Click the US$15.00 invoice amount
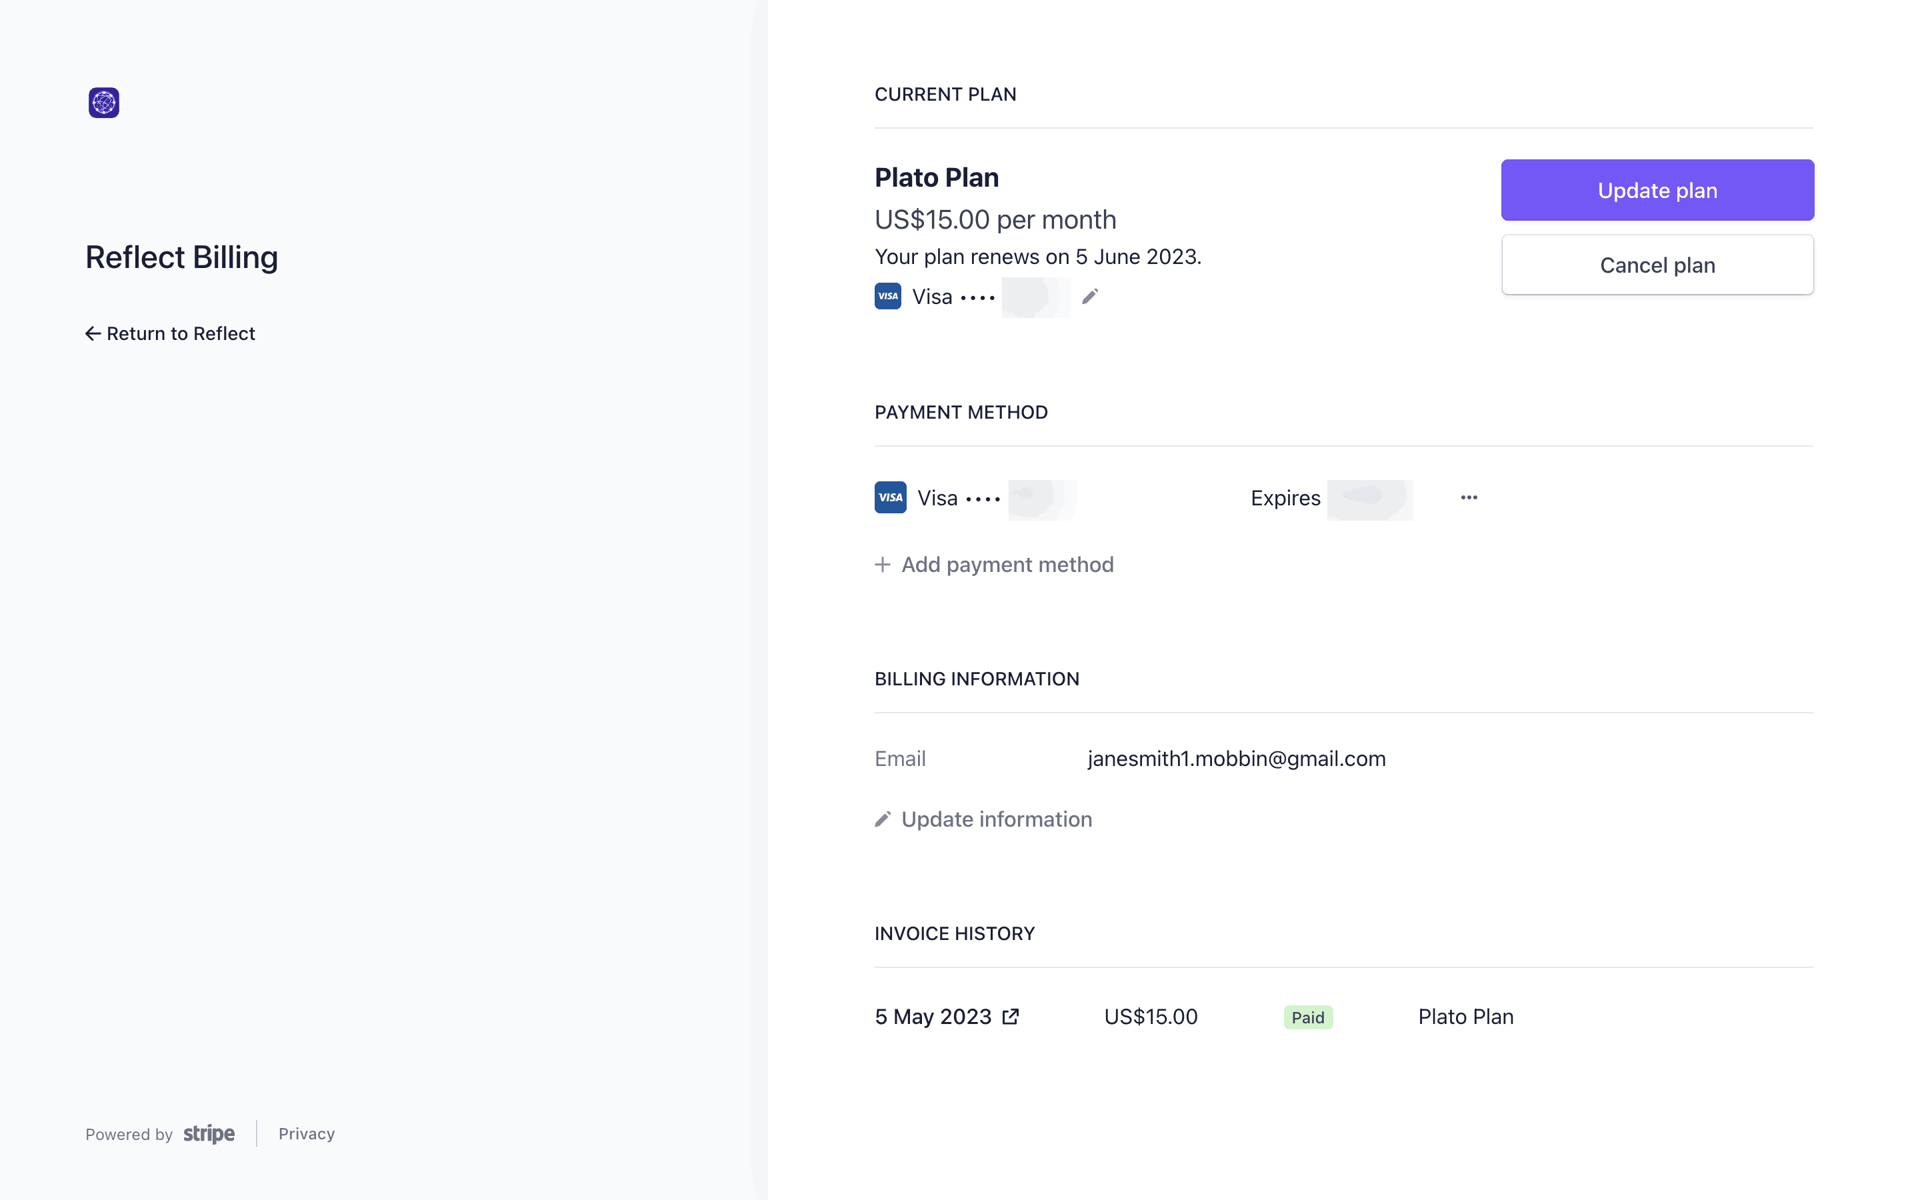 click(x=1151, y=1016)
